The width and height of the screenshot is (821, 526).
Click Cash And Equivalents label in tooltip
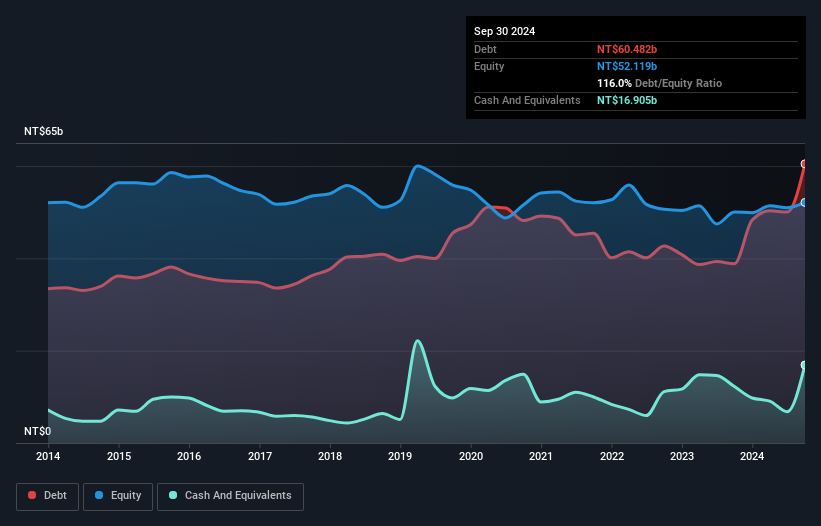click(527, 100)
